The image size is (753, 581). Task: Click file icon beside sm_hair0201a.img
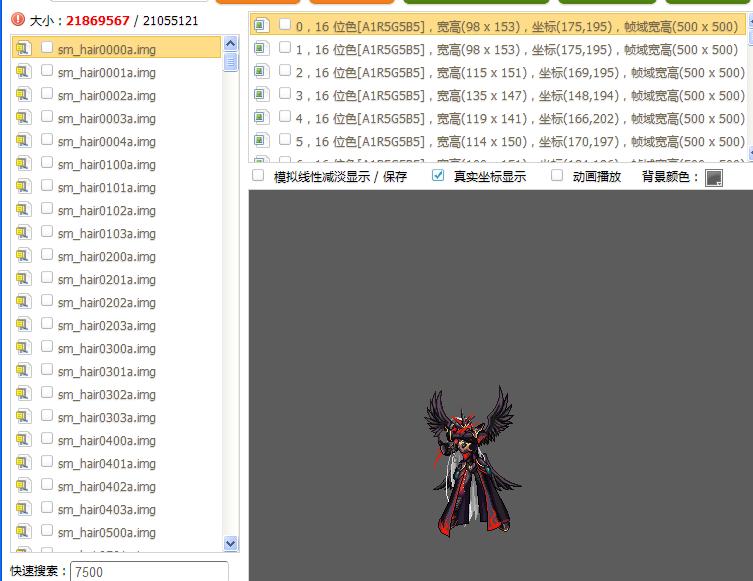click(x=23, y=278)
